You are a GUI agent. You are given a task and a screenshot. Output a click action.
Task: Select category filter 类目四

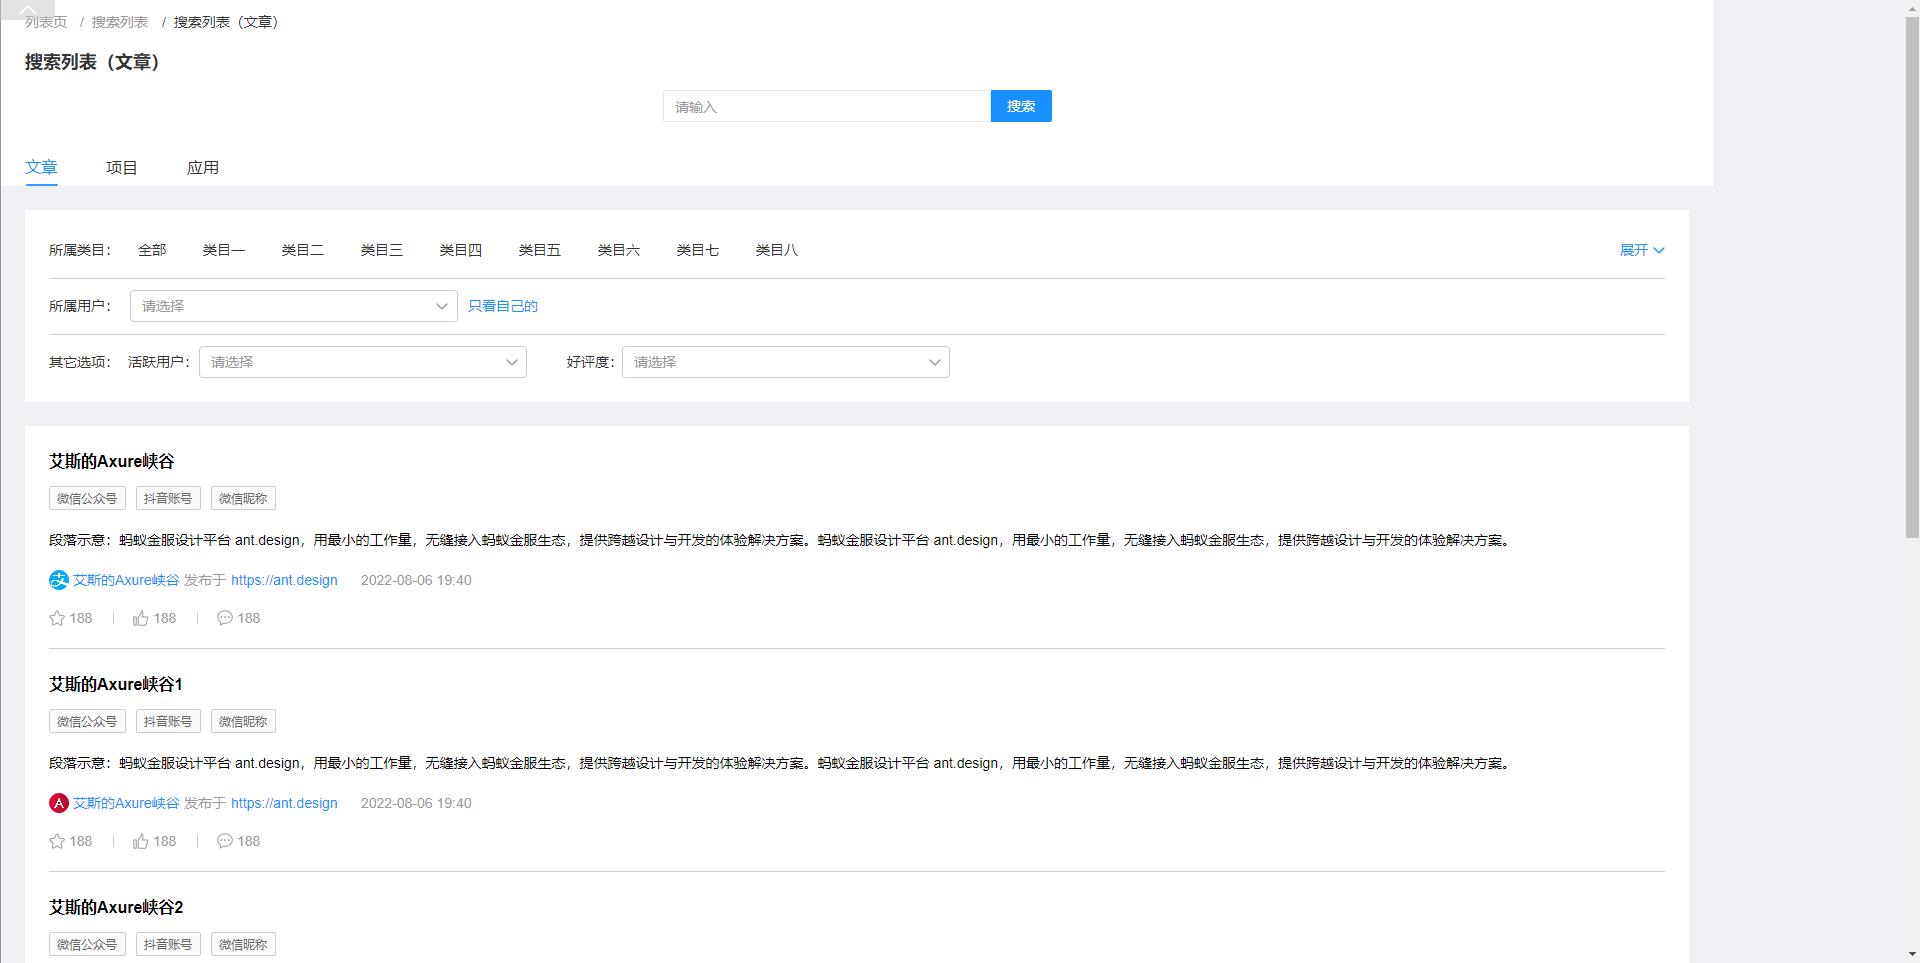click(461, 250)
